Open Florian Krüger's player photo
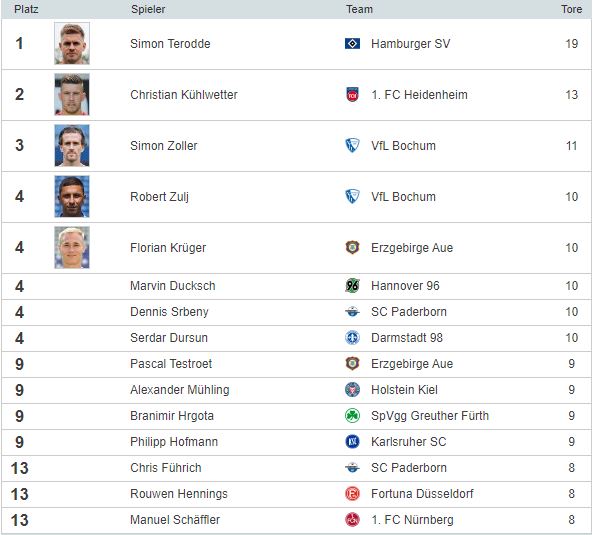Image resolution: width=593 pixels, height=535 pixels. pos(72,248)
